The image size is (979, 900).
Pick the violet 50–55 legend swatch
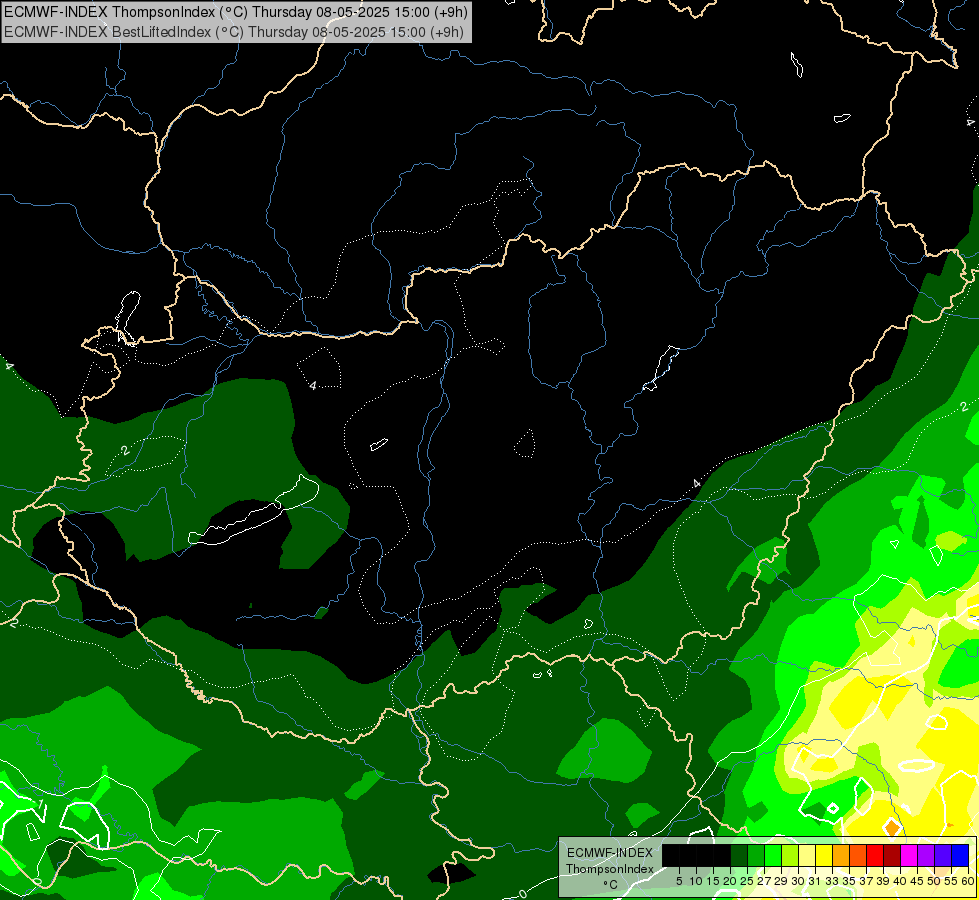coord(943,855)
